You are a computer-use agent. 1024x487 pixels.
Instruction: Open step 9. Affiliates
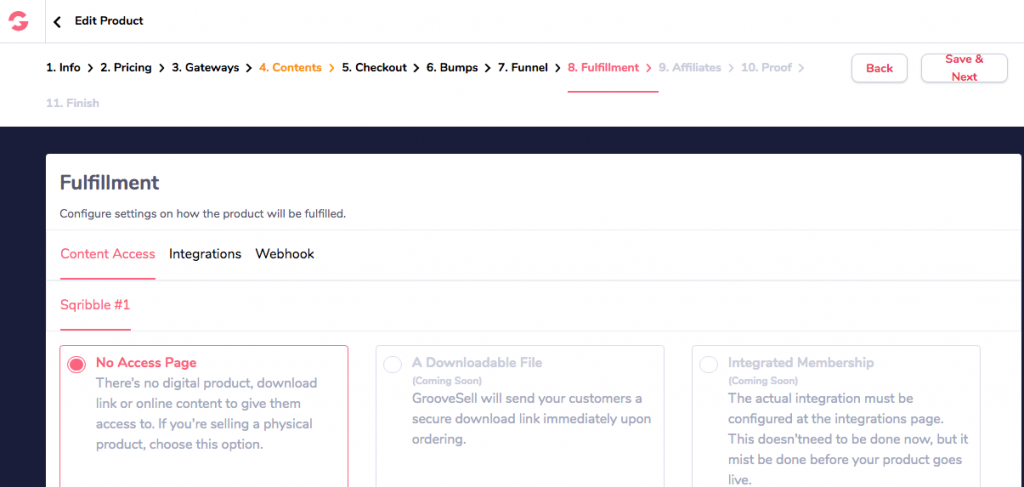coord(689,68)
